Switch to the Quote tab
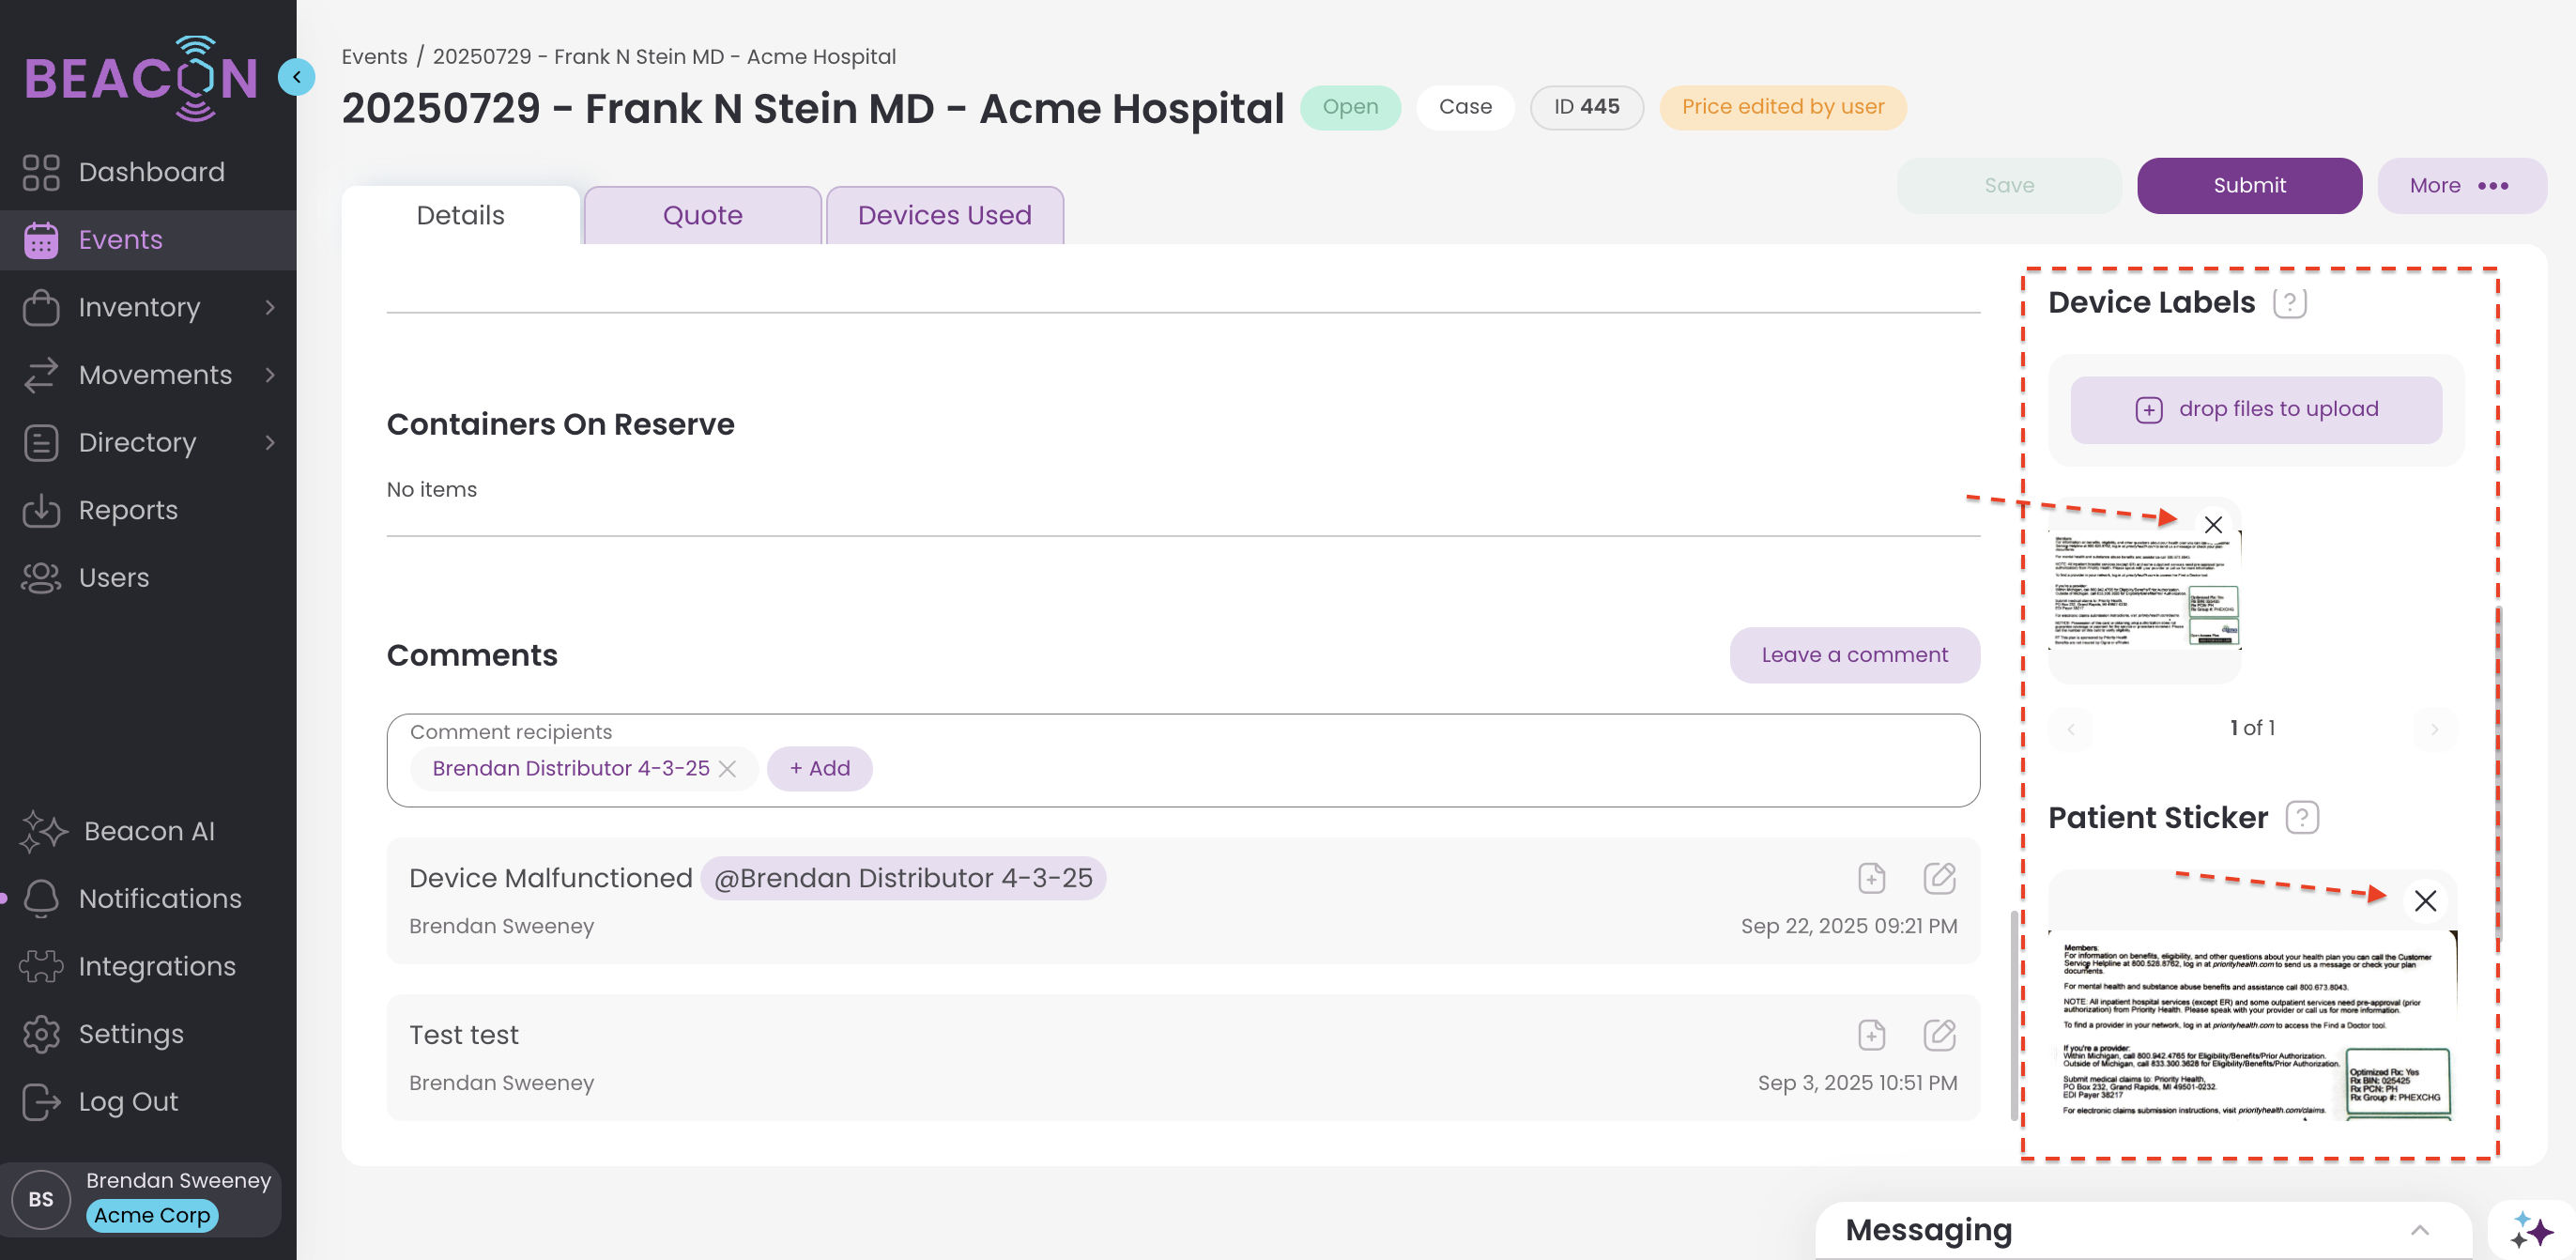This screenshot has width=2576, height=1260. click(x=702, y=215)
